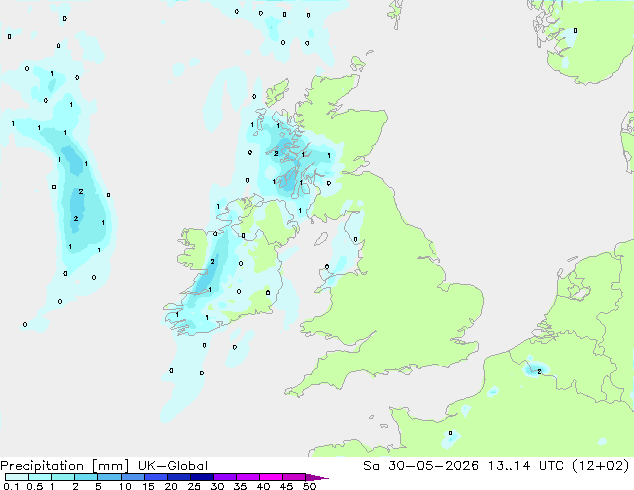
Task: Click the 20–25 mm dark blue swatch
Action: point(178,477)
